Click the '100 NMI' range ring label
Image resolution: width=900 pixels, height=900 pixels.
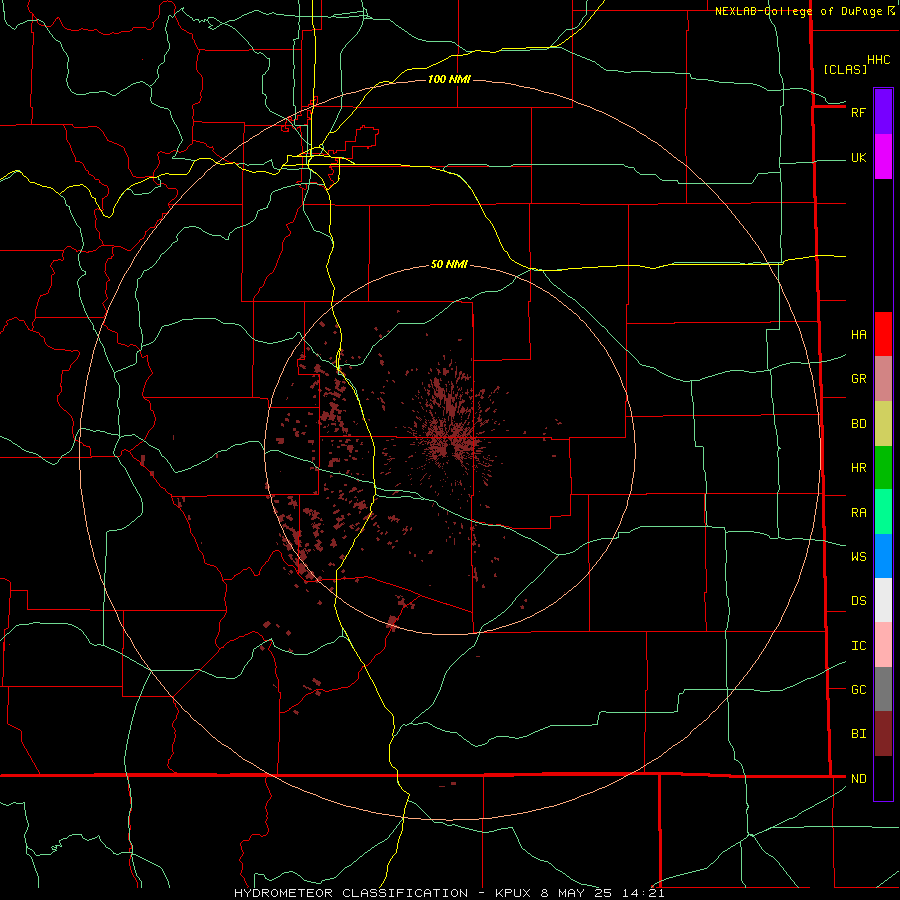[x=449, y=79]
